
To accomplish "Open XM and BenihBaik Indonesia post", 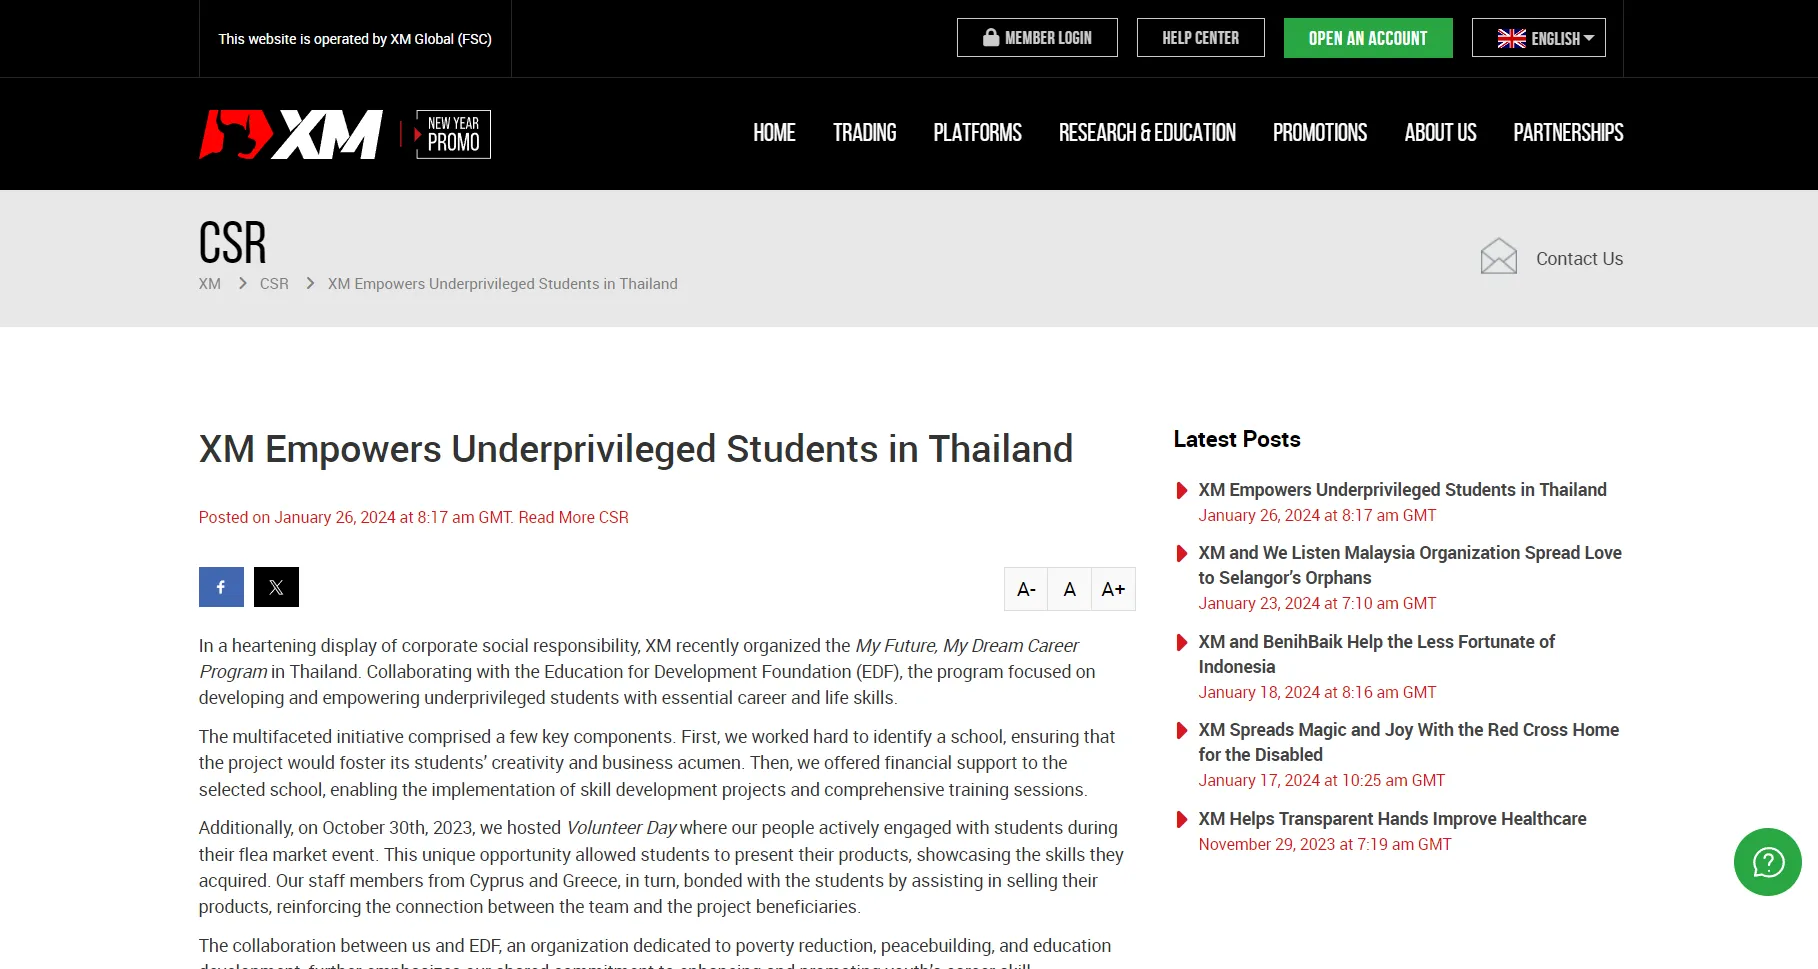I will [1376, 654].
